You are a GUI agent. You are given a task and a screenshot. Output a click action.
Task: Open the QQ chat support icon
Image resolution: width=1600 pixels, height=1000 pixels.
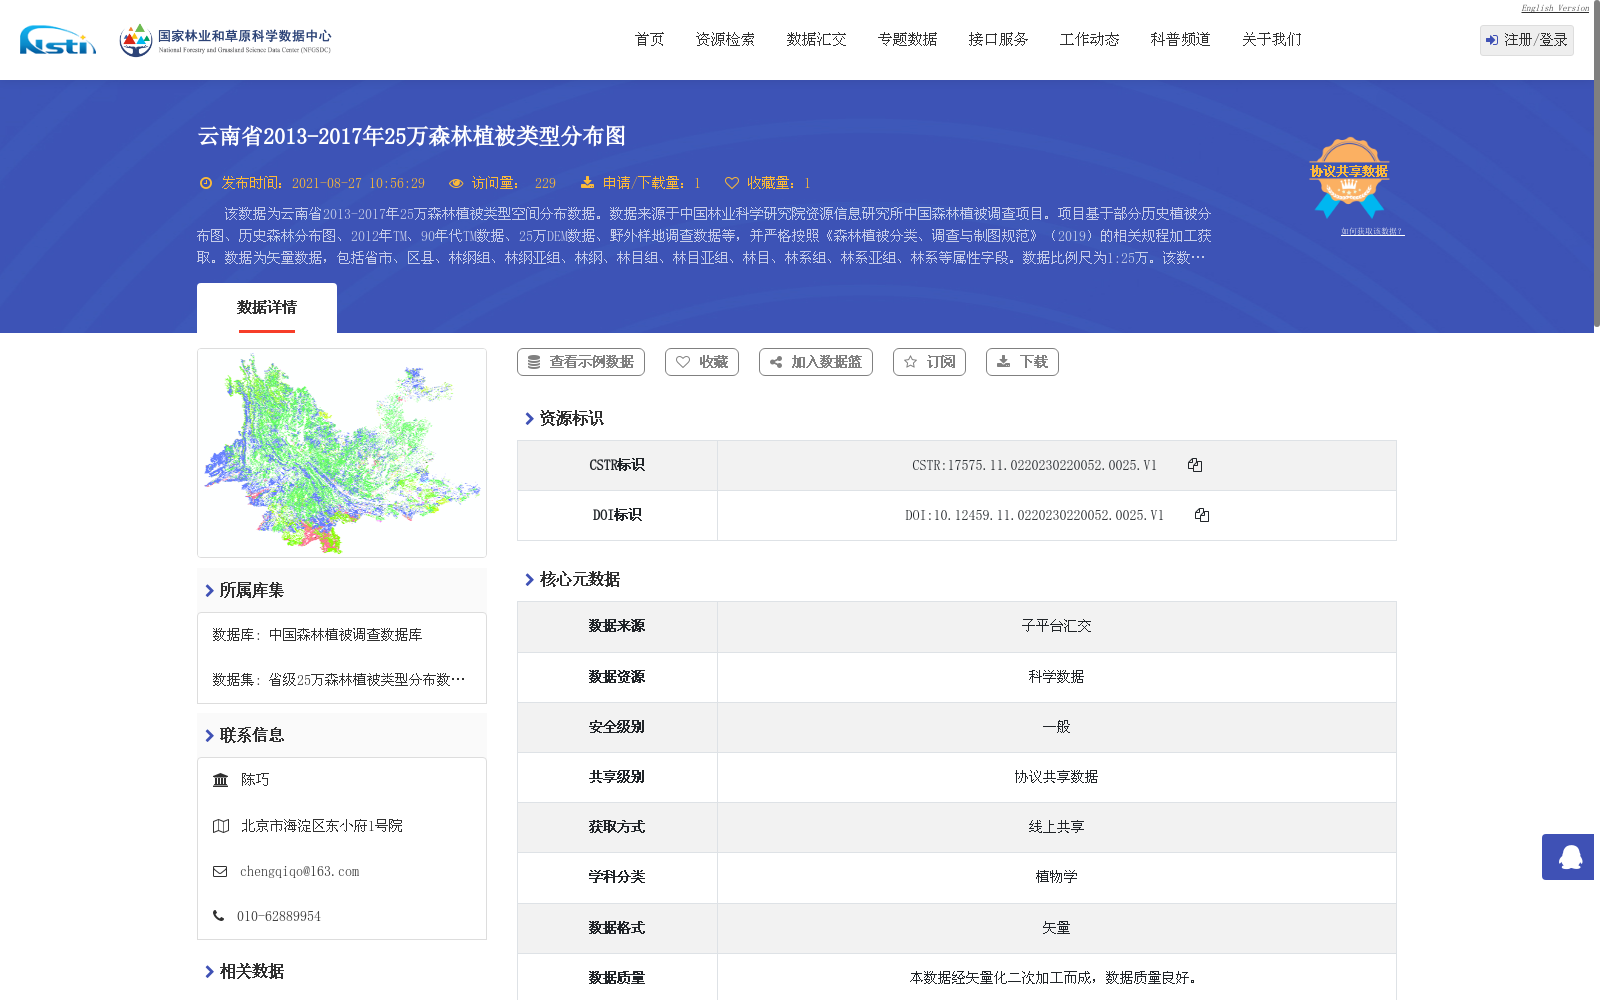click(x=1570, y=857)
